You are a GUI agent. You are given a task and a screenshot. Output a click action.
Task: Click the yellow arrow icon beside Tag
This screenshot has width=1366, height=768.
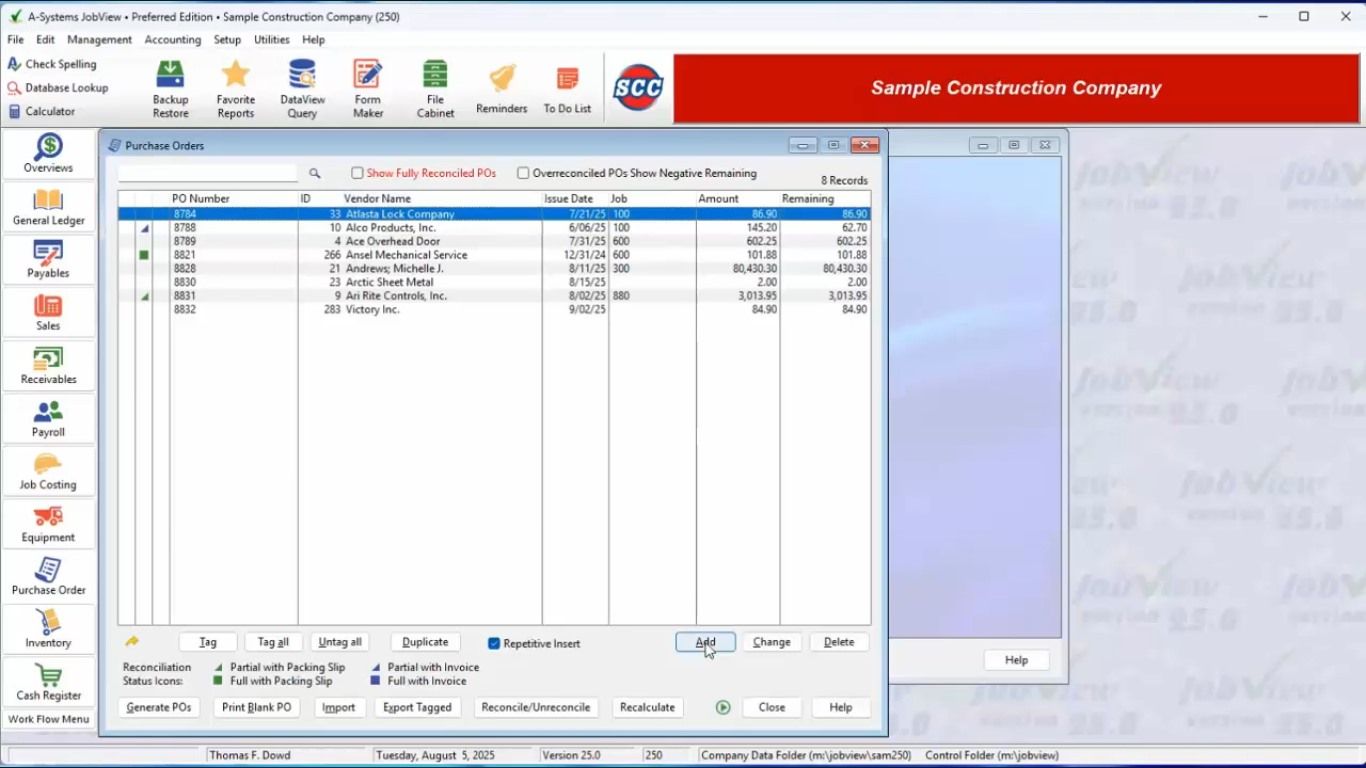point(132,642)
